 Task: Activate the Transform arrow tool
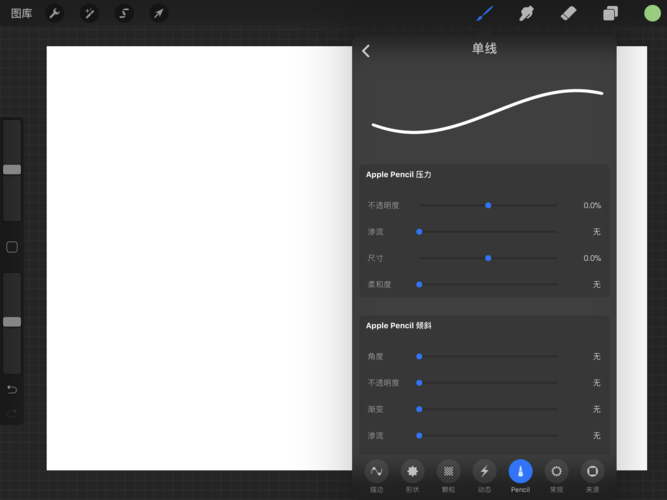pyautogui.click(x=159, y=14)
